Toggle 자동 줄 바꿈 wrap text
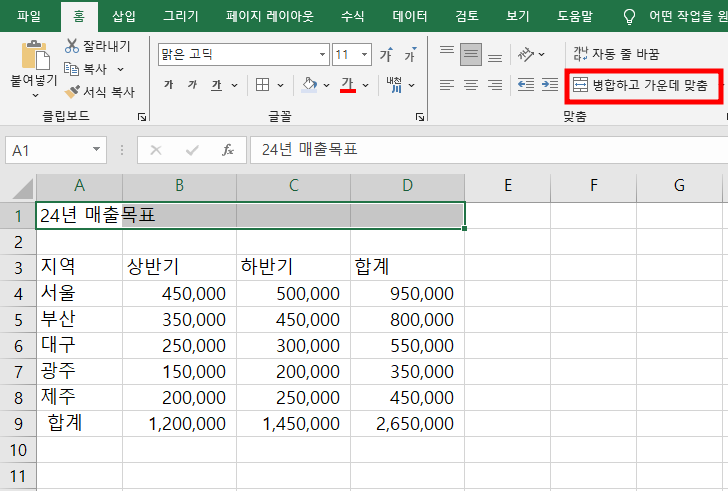The height and width of the screenshot is (491, 728). tap(616, 54)
